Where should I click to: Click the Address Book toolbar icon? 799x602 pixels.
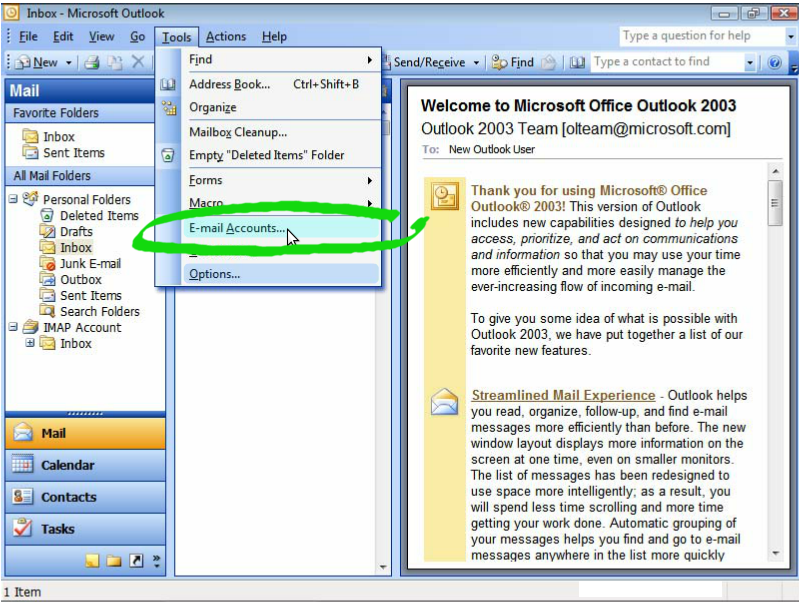[x=577, y=62]
